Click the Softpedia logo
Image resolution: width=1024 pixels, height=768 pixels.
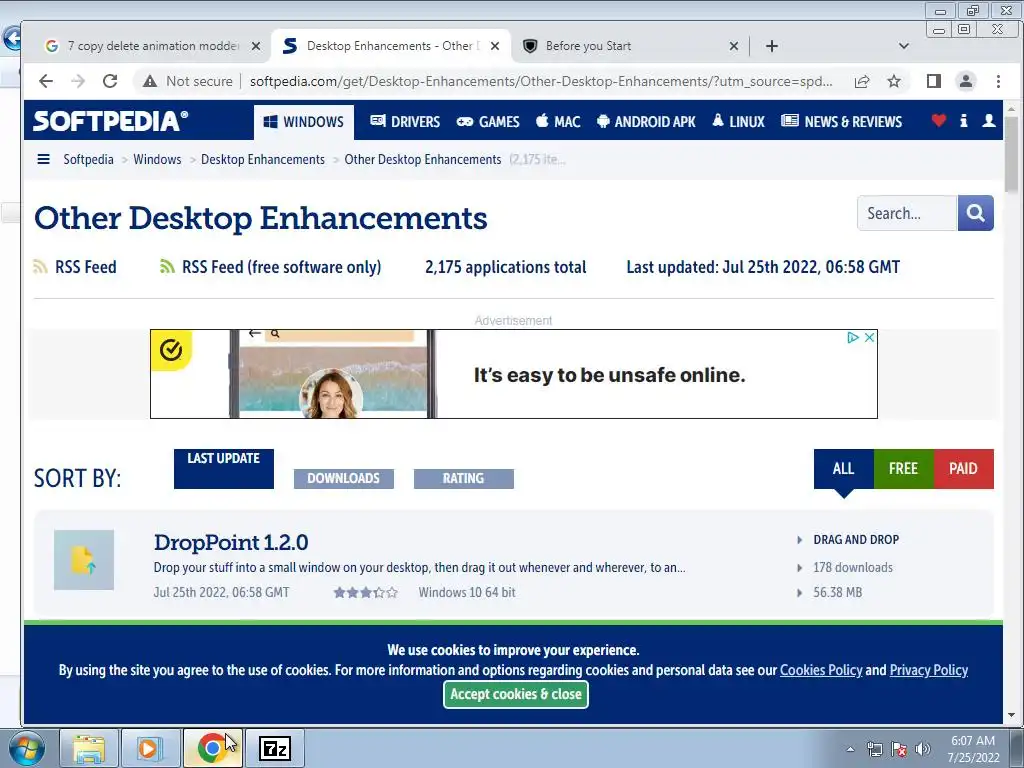(110, 121)
